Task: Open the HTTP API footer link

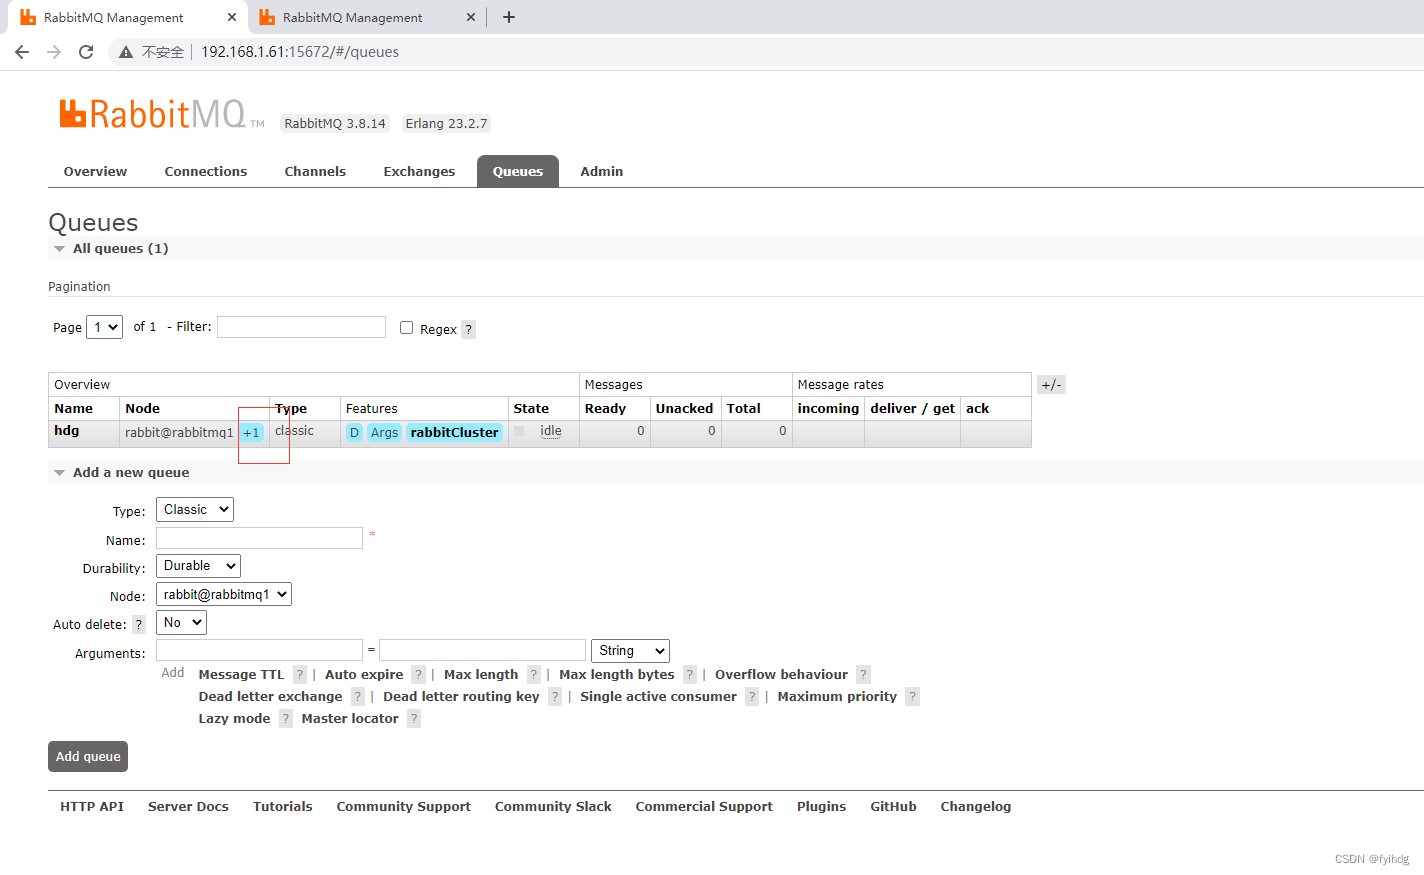Action: coord(92,807)
